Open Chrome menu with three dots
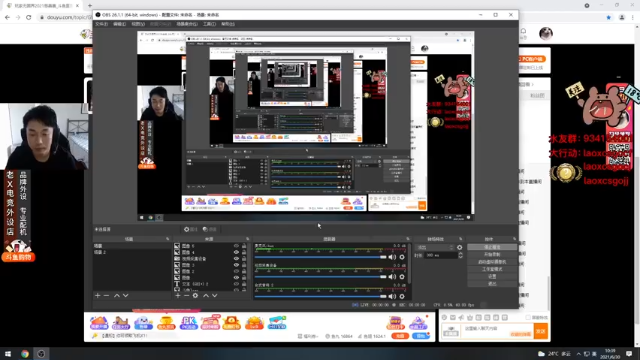The width and height of the screenshot is (640, 360). tap(633, 18)
